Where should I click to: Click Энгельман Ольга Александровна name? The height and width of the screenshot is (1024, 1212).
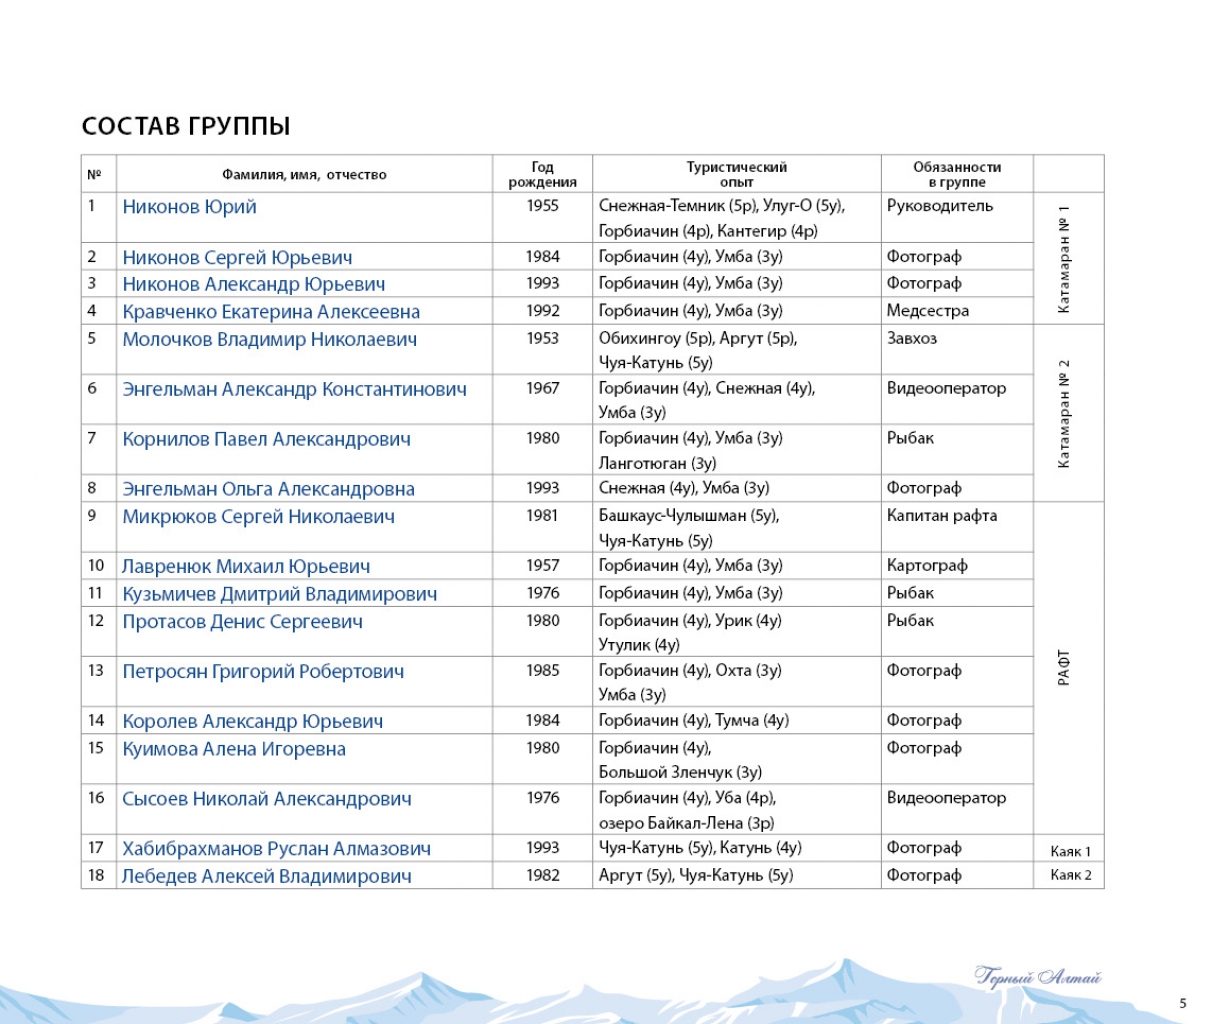click(x=268, y=489)
